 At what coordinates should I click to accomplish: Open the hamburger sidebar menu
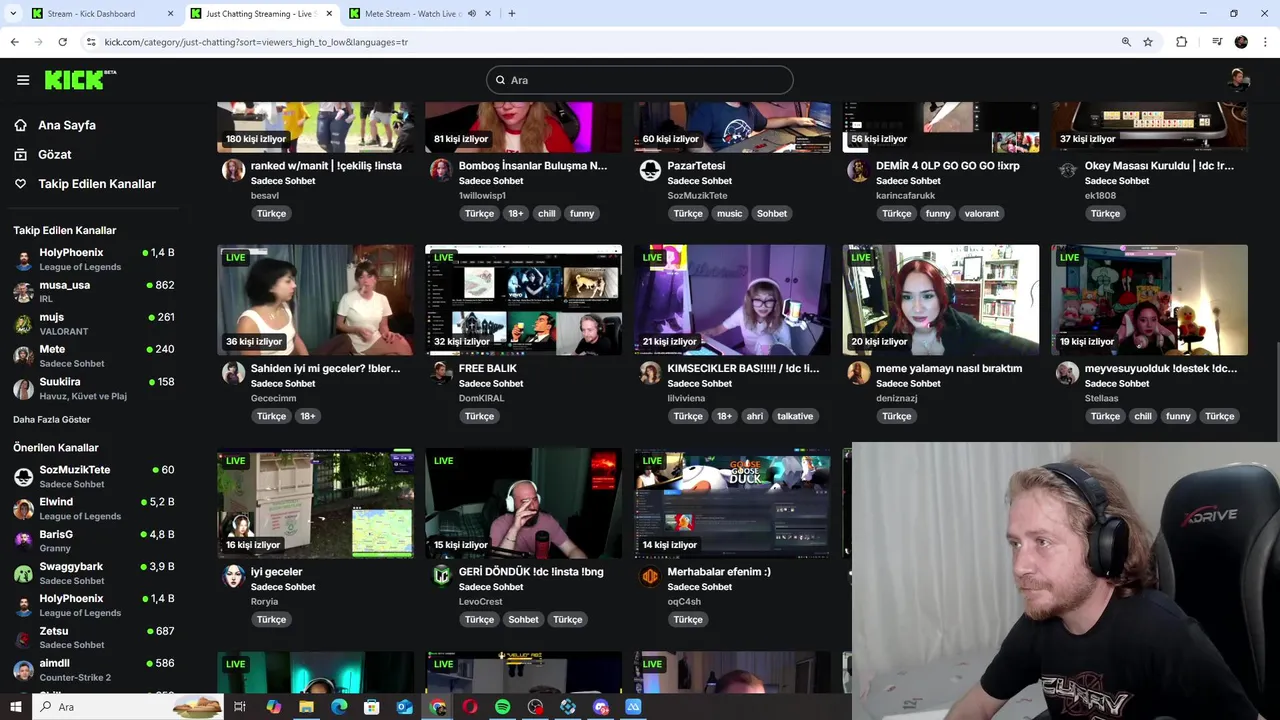point(23,80)
